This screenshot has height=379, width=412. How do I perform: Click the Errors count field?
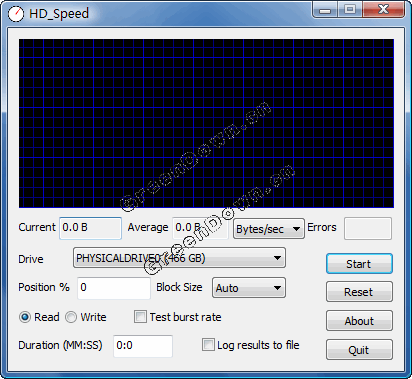368,228
